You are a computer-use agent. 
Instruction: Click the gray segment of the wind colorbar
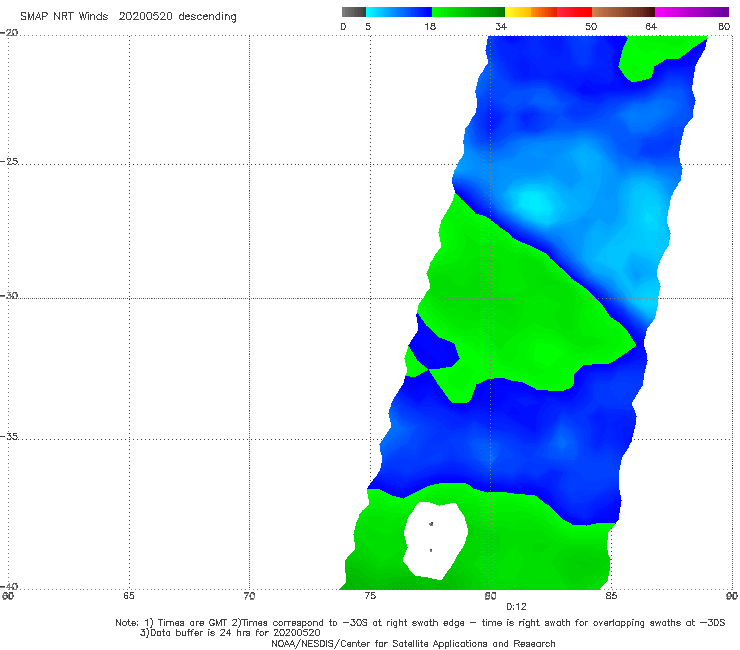[354, 12]
